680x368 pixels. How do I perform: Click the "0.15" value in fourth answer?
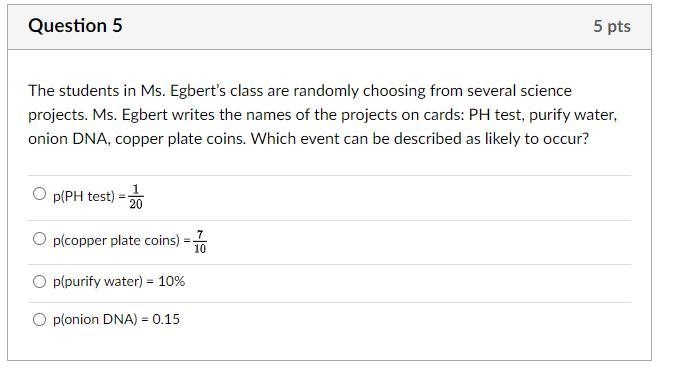(x=166, y=319)
